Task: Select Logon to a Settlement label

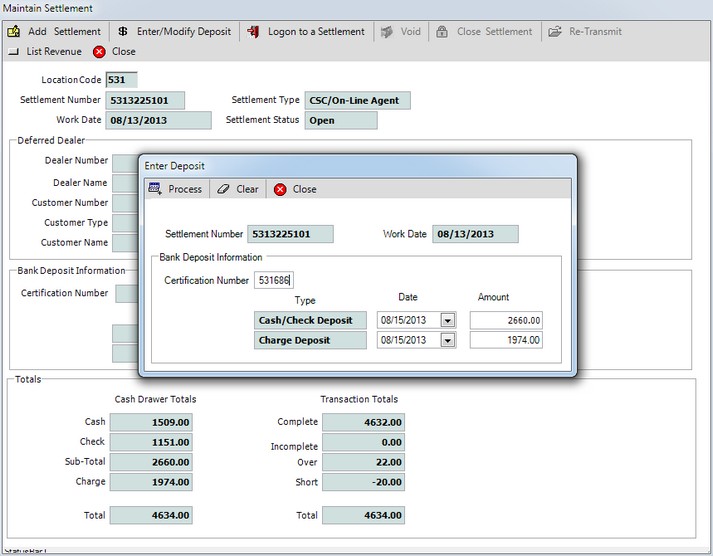Action: [x=316, y=31]
